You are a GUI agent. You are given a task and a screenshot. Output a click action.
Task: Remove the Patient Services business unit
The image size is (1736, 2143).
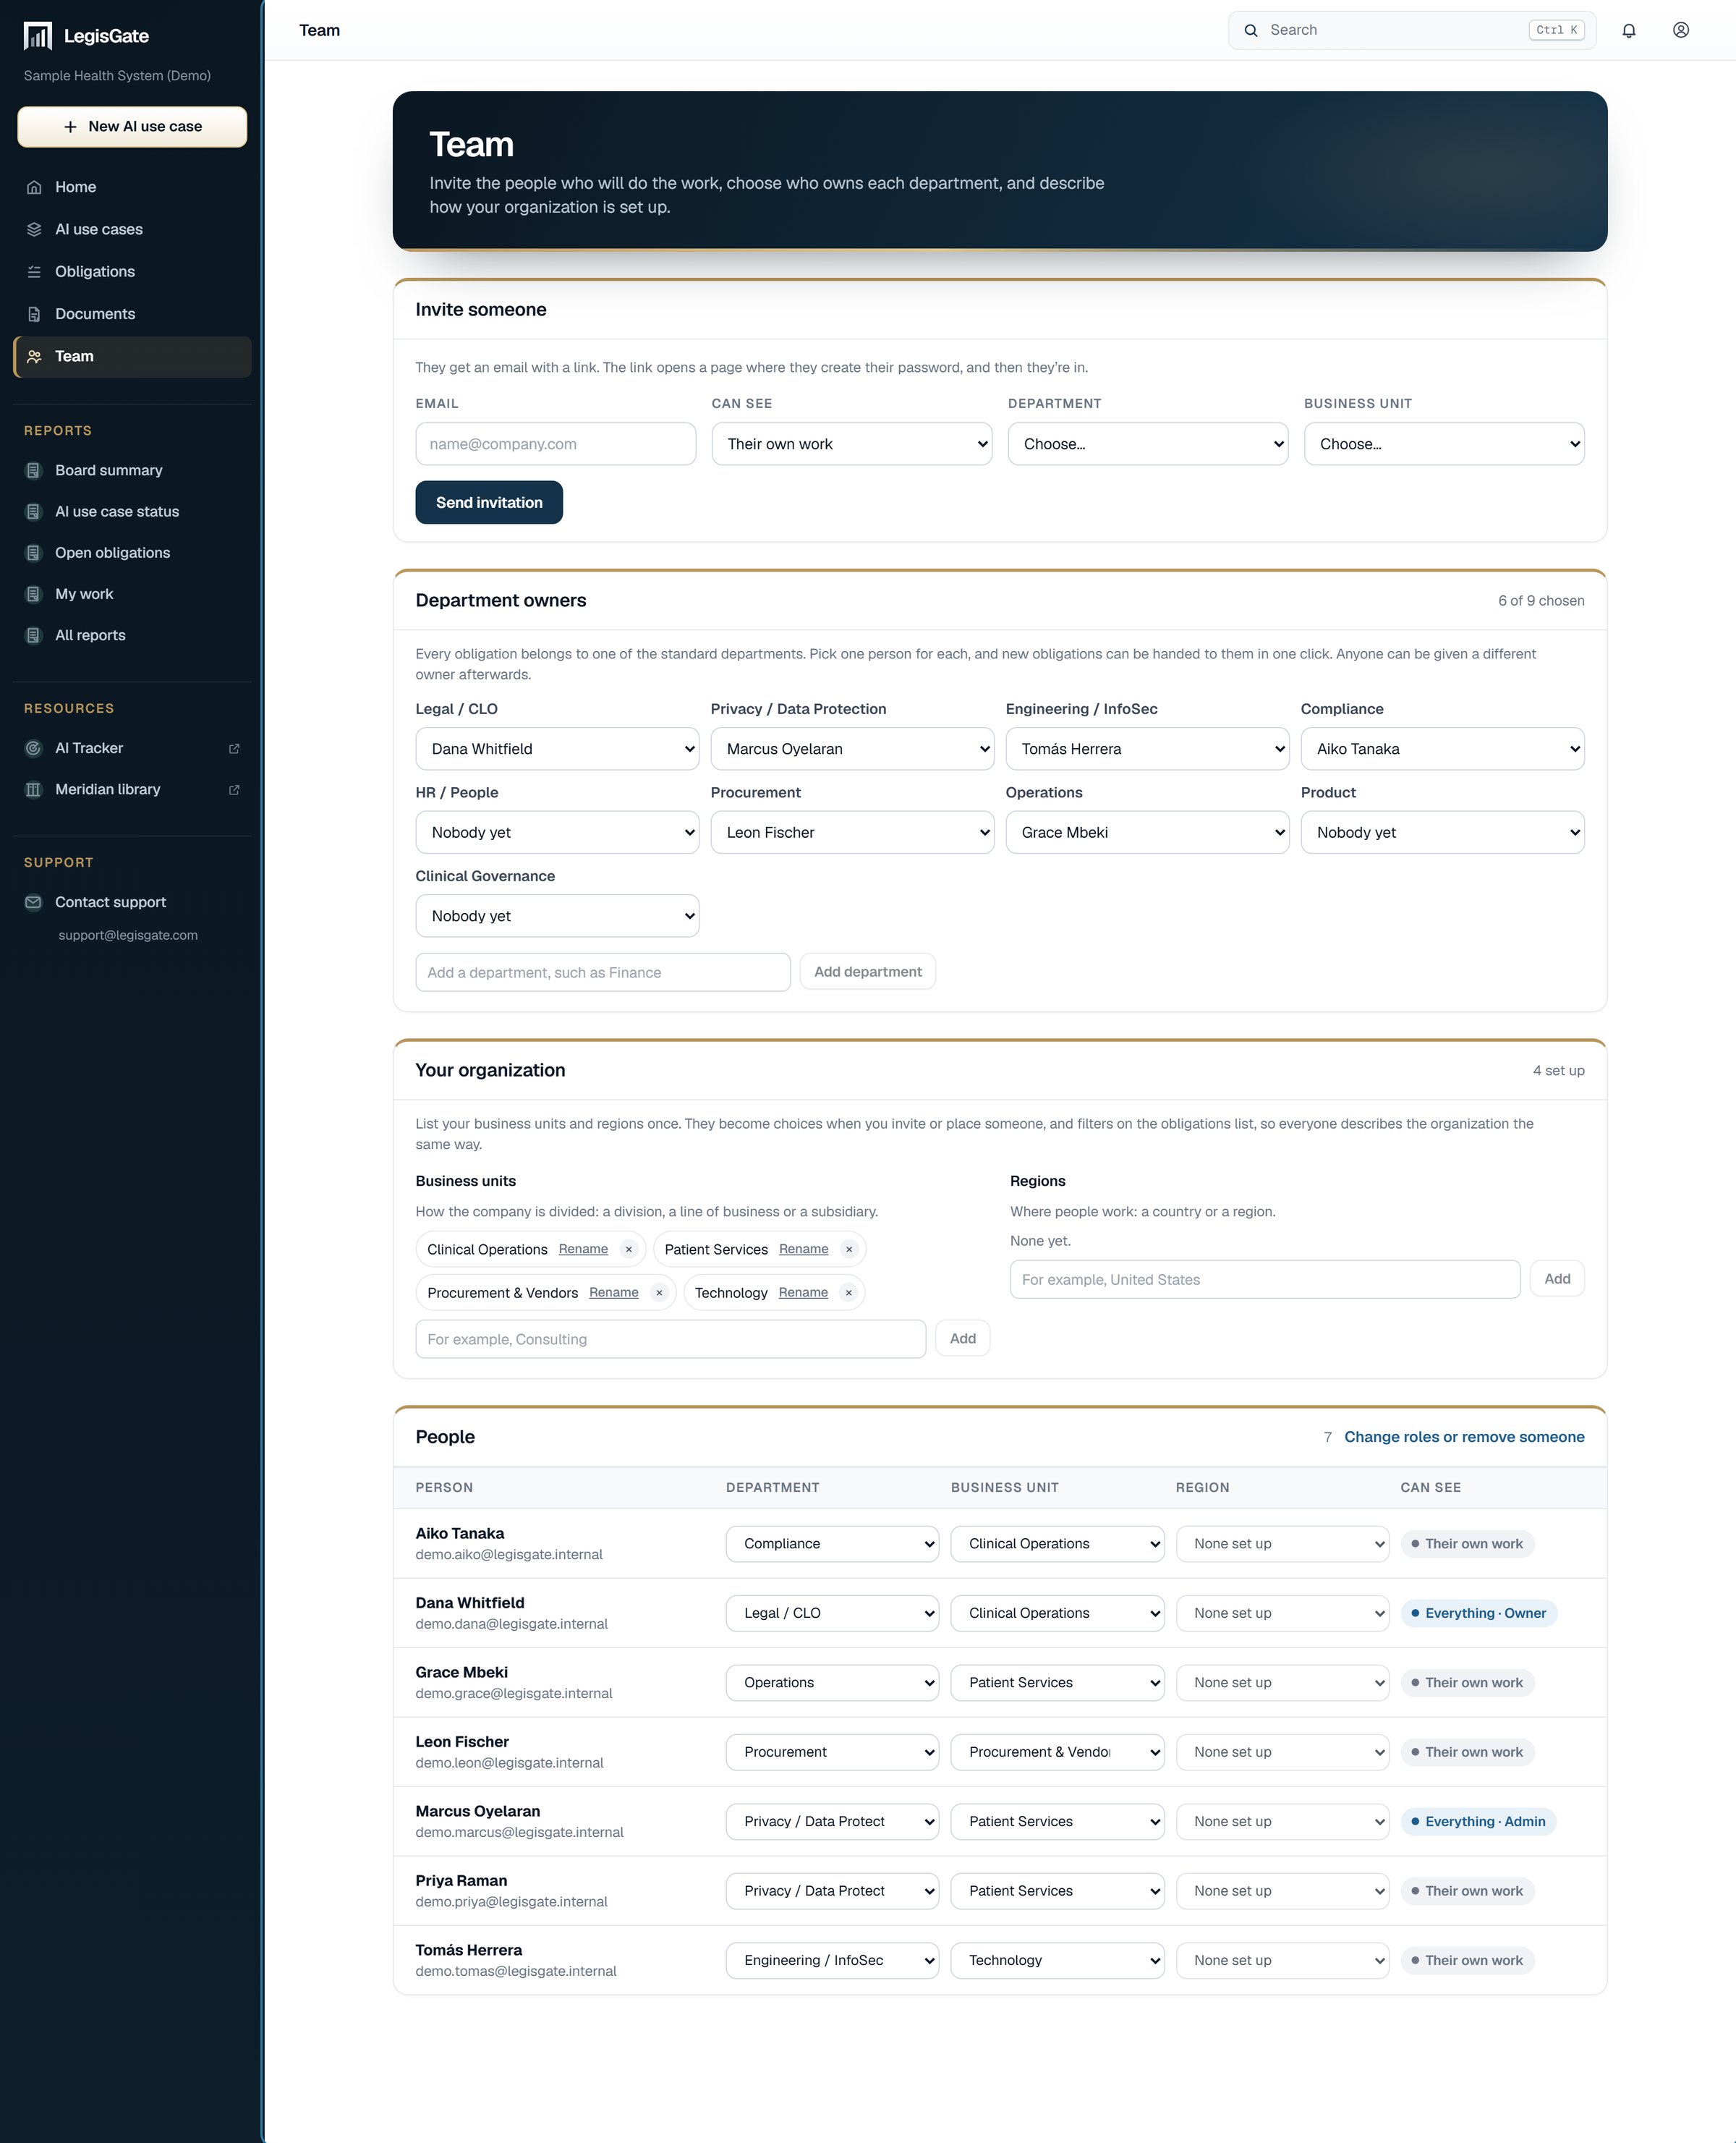click(848, 1249)
